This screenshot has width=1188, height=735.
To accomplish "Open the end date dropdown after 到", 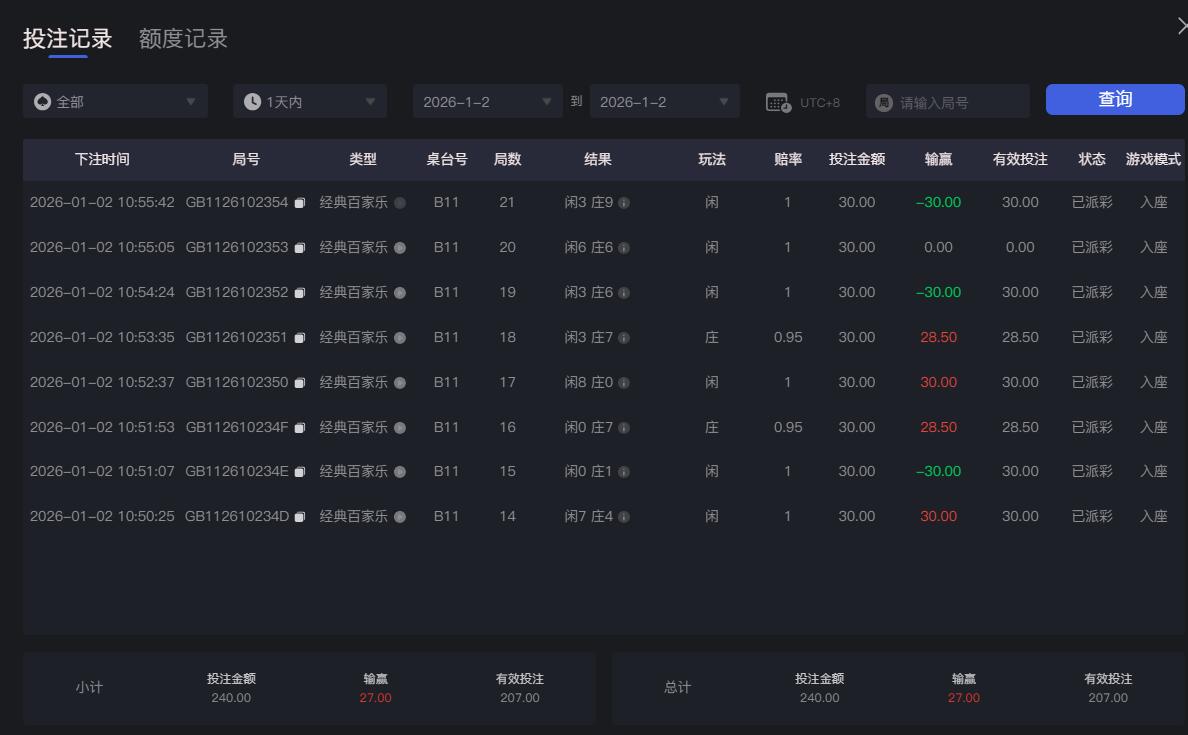I will click(664, 100).
